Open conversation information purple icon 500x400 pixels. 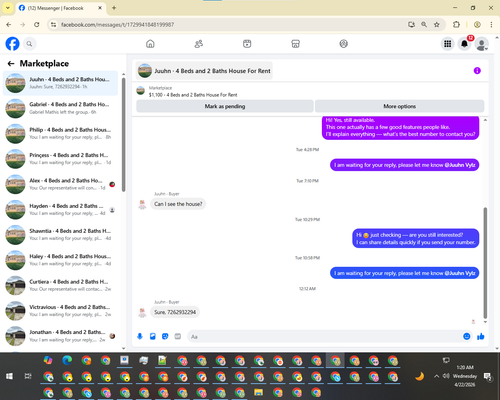[x=477, y=71]
